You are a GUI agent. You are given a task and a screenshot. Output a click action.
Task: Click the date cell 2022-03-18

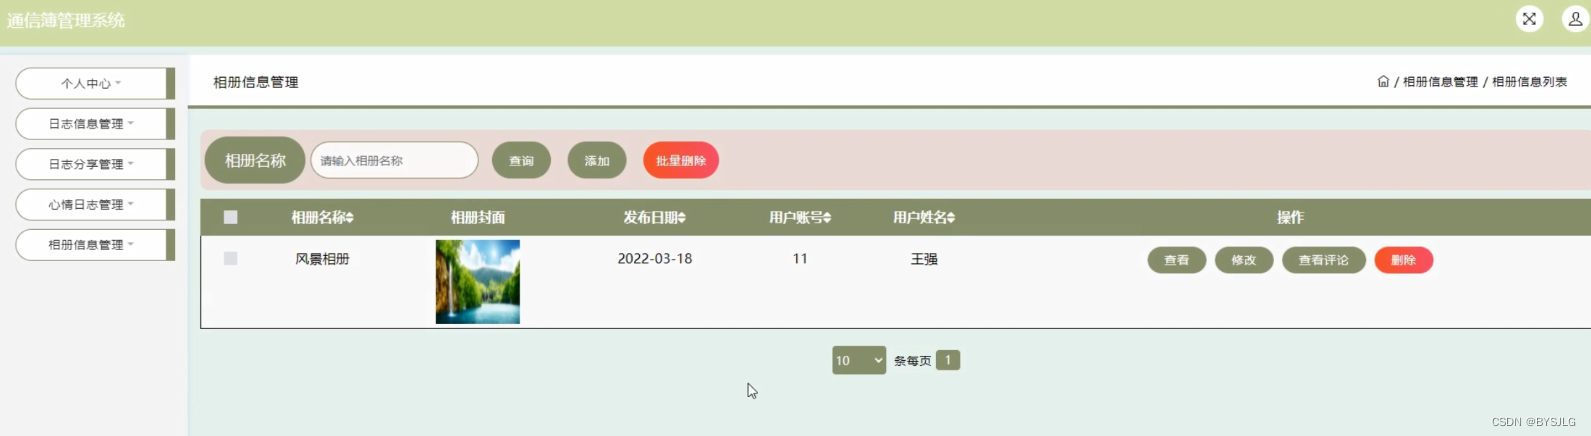click(x=655, y=259)
